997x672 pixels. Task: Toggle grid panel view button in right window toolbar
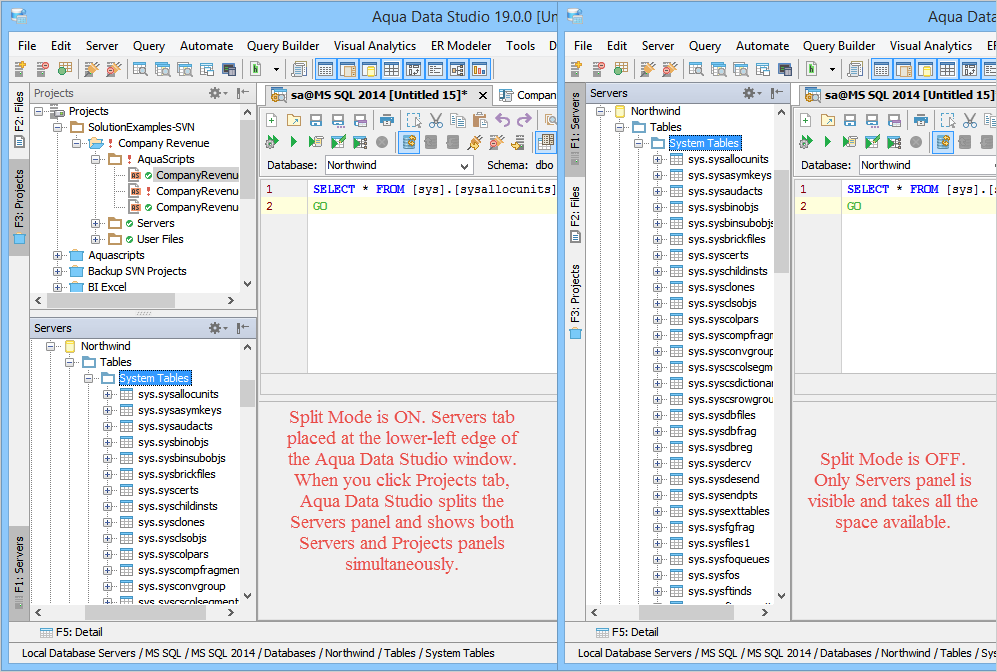coord(947,69)
